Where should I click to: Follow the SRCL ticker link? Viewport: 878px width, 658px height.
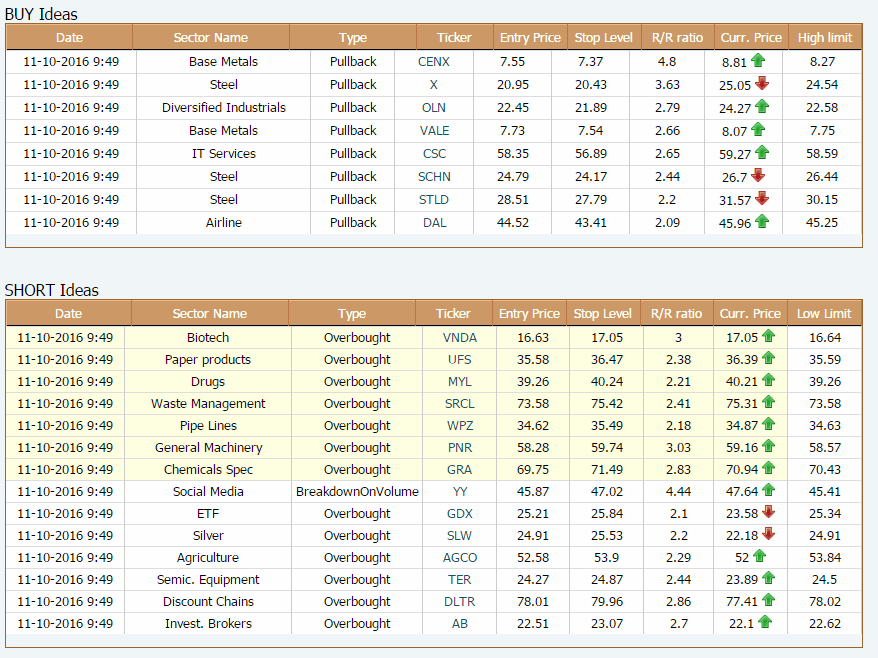point(460,404)
